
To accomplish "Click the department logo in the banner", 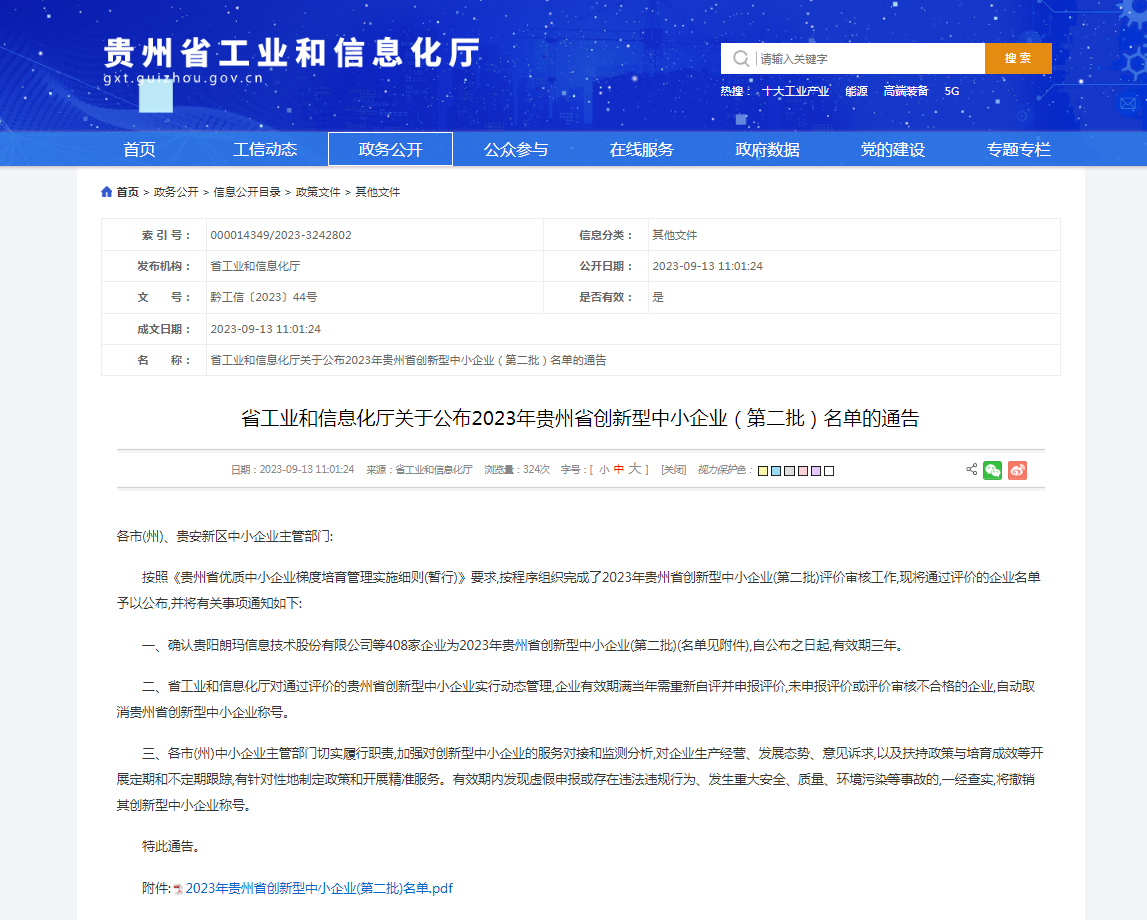I will (290, 55).
